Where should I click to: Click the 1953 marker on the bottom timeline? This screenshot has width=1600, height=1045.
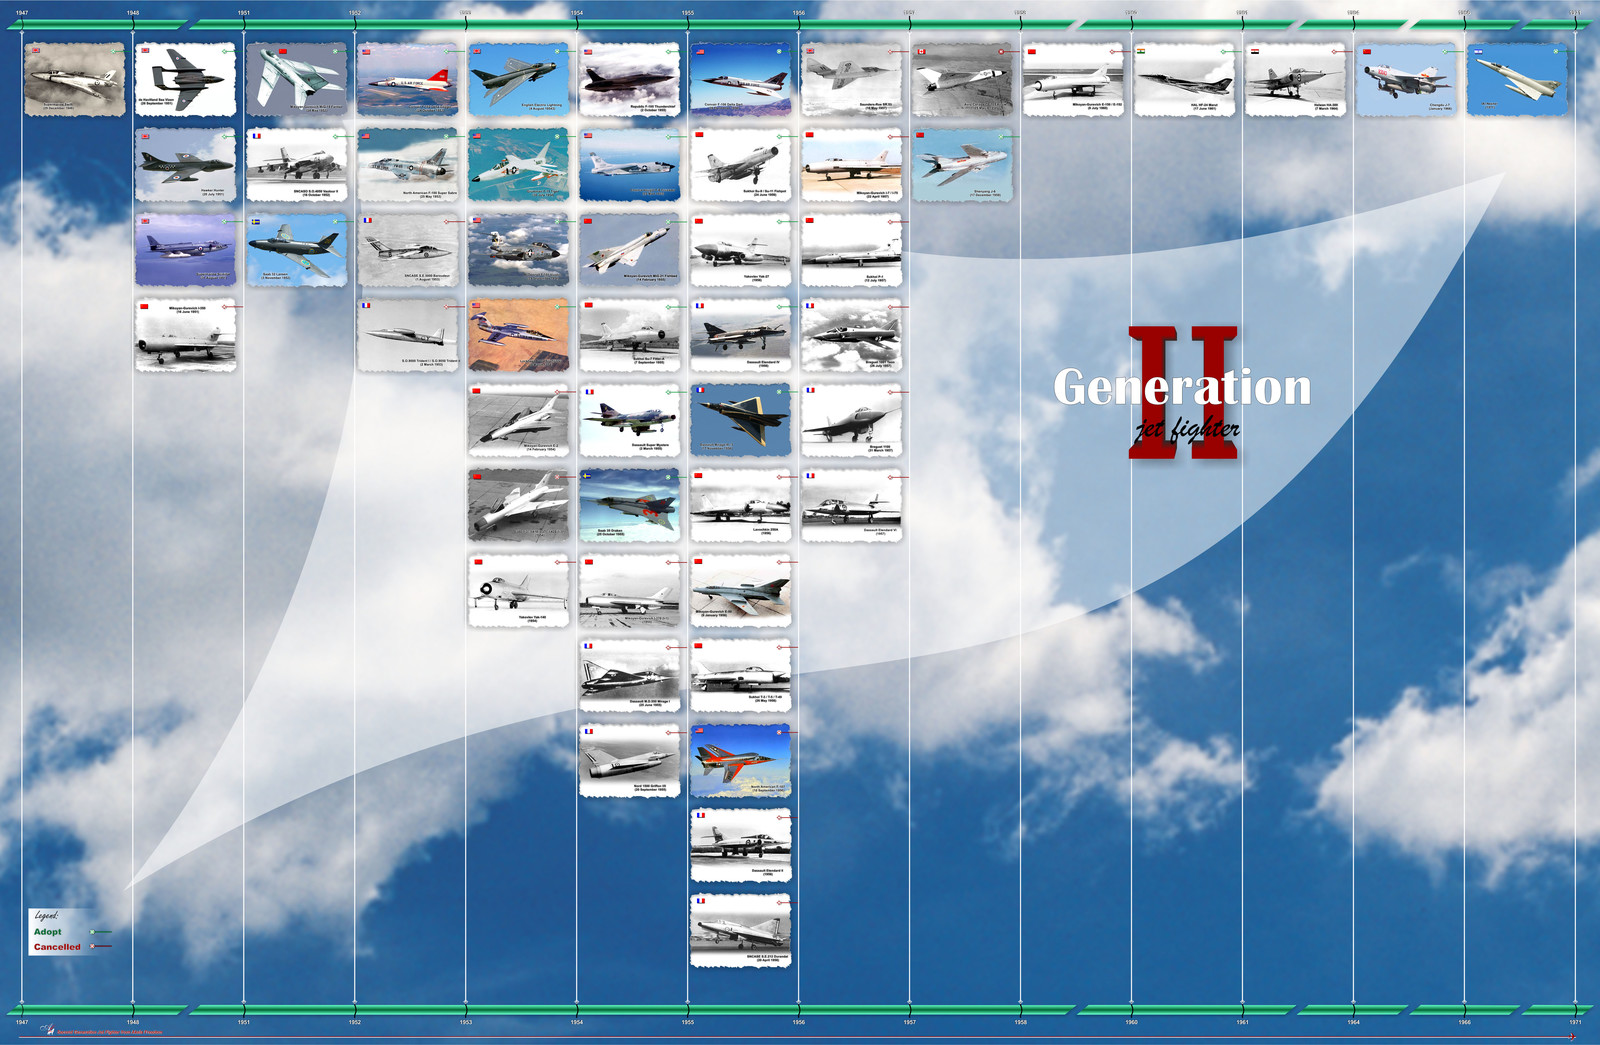[x=466, y=1022]
